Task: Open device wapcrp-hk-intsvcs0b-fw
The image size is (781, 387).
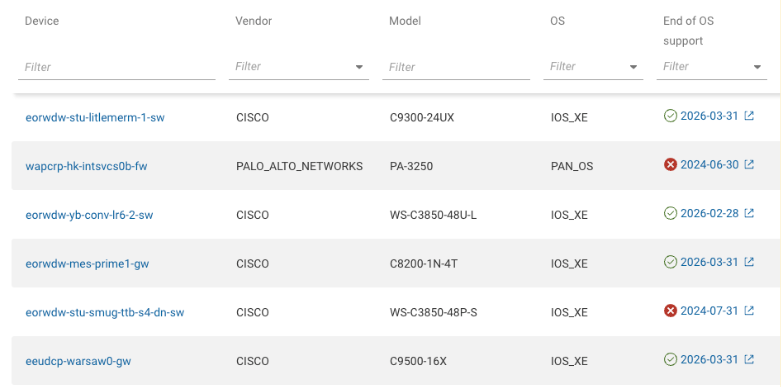Action: tap(86, 166)
